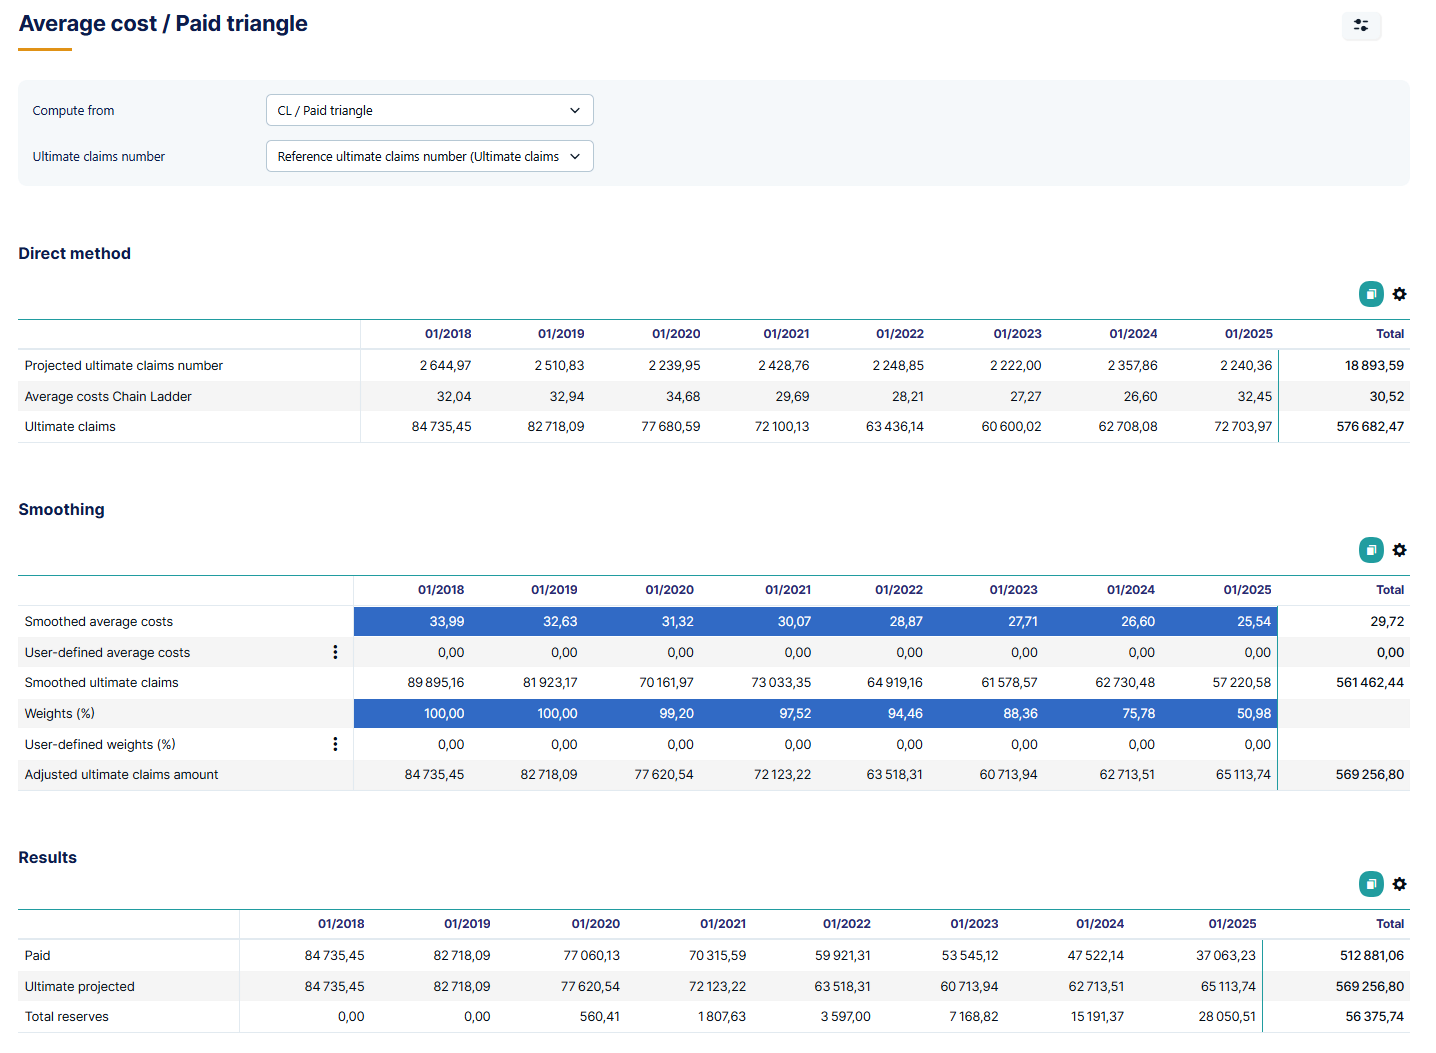Open the Ultimate claims number dropdown
This screenshot has width=1436, height=1053.
point(429,156)
